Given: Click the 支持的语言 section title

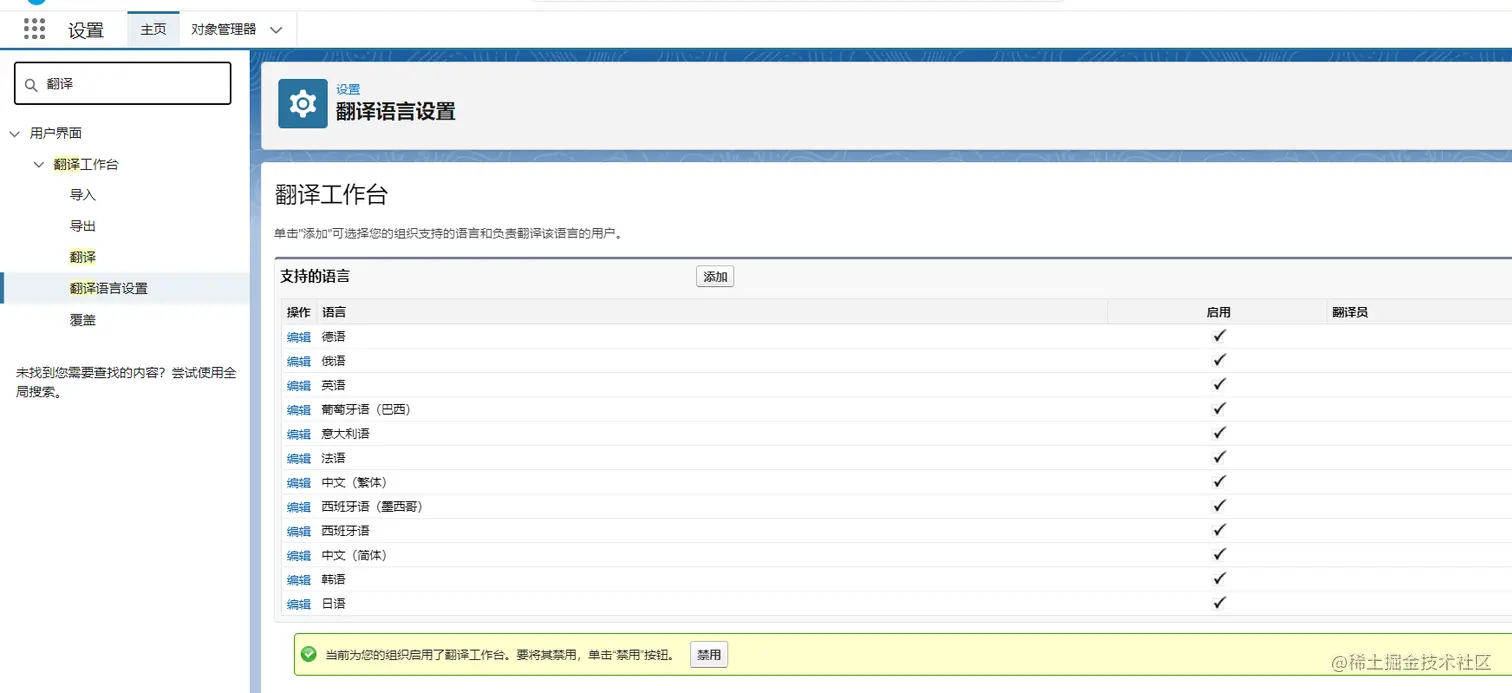Looking at the screenshot, I should click(315, 276).
